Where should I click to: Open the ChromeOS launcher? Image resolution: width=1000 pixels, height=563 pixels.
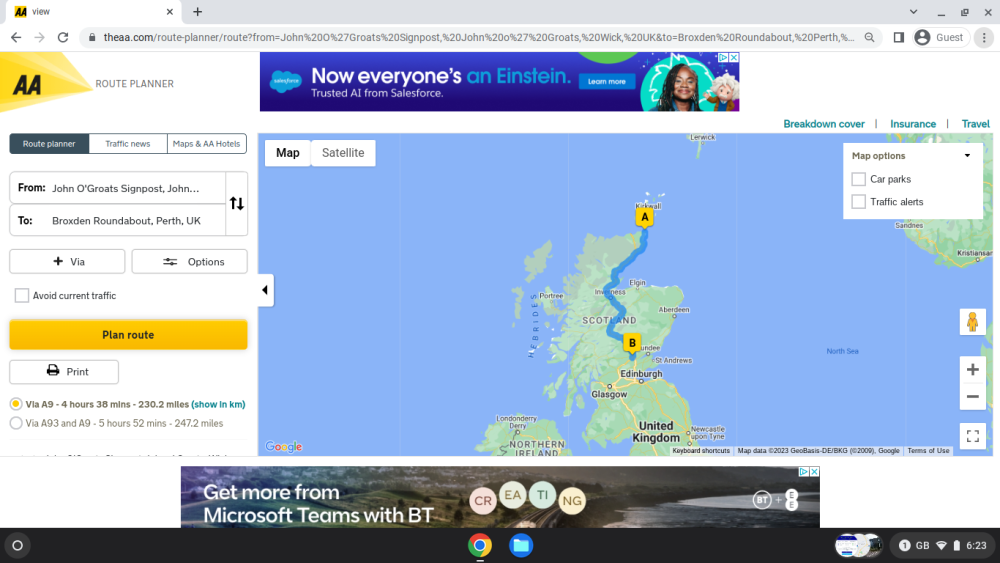click(x=17, y=545)
